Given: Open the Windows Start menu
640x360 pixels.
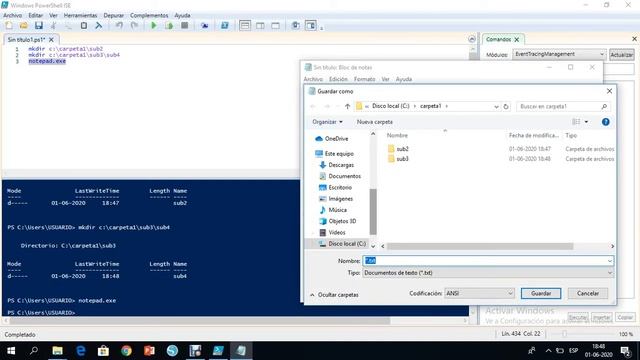Looking at the screenshot, I should click(11, 351).
